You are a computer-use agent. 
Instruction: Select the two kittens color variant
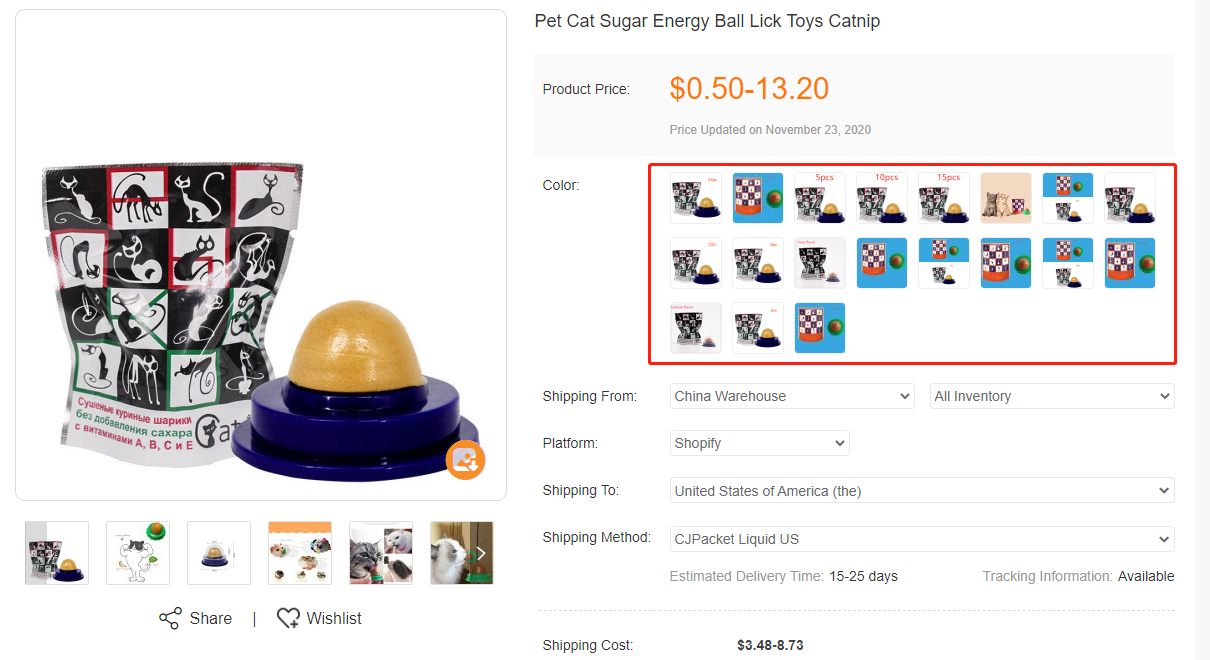coord(1006,198)
